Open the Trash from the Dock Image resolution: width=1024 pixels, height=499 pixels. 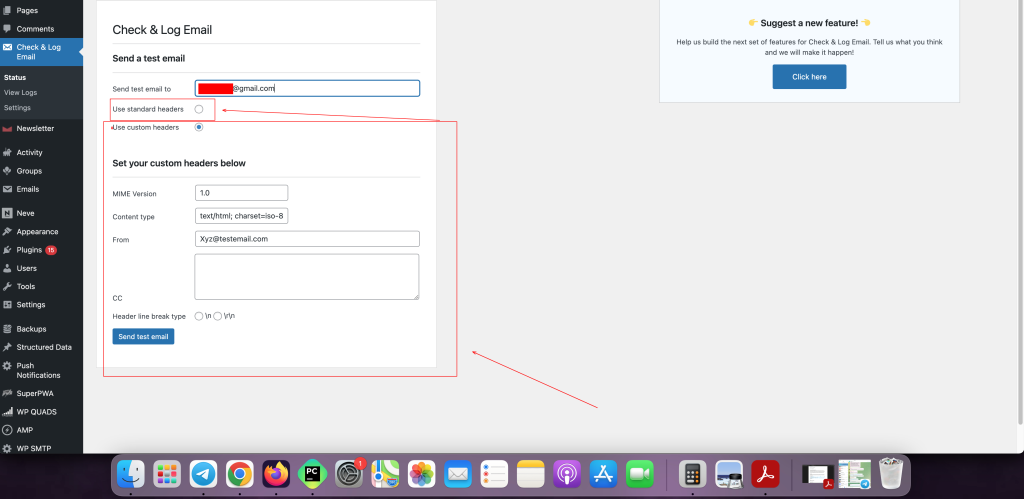point(891,474)
